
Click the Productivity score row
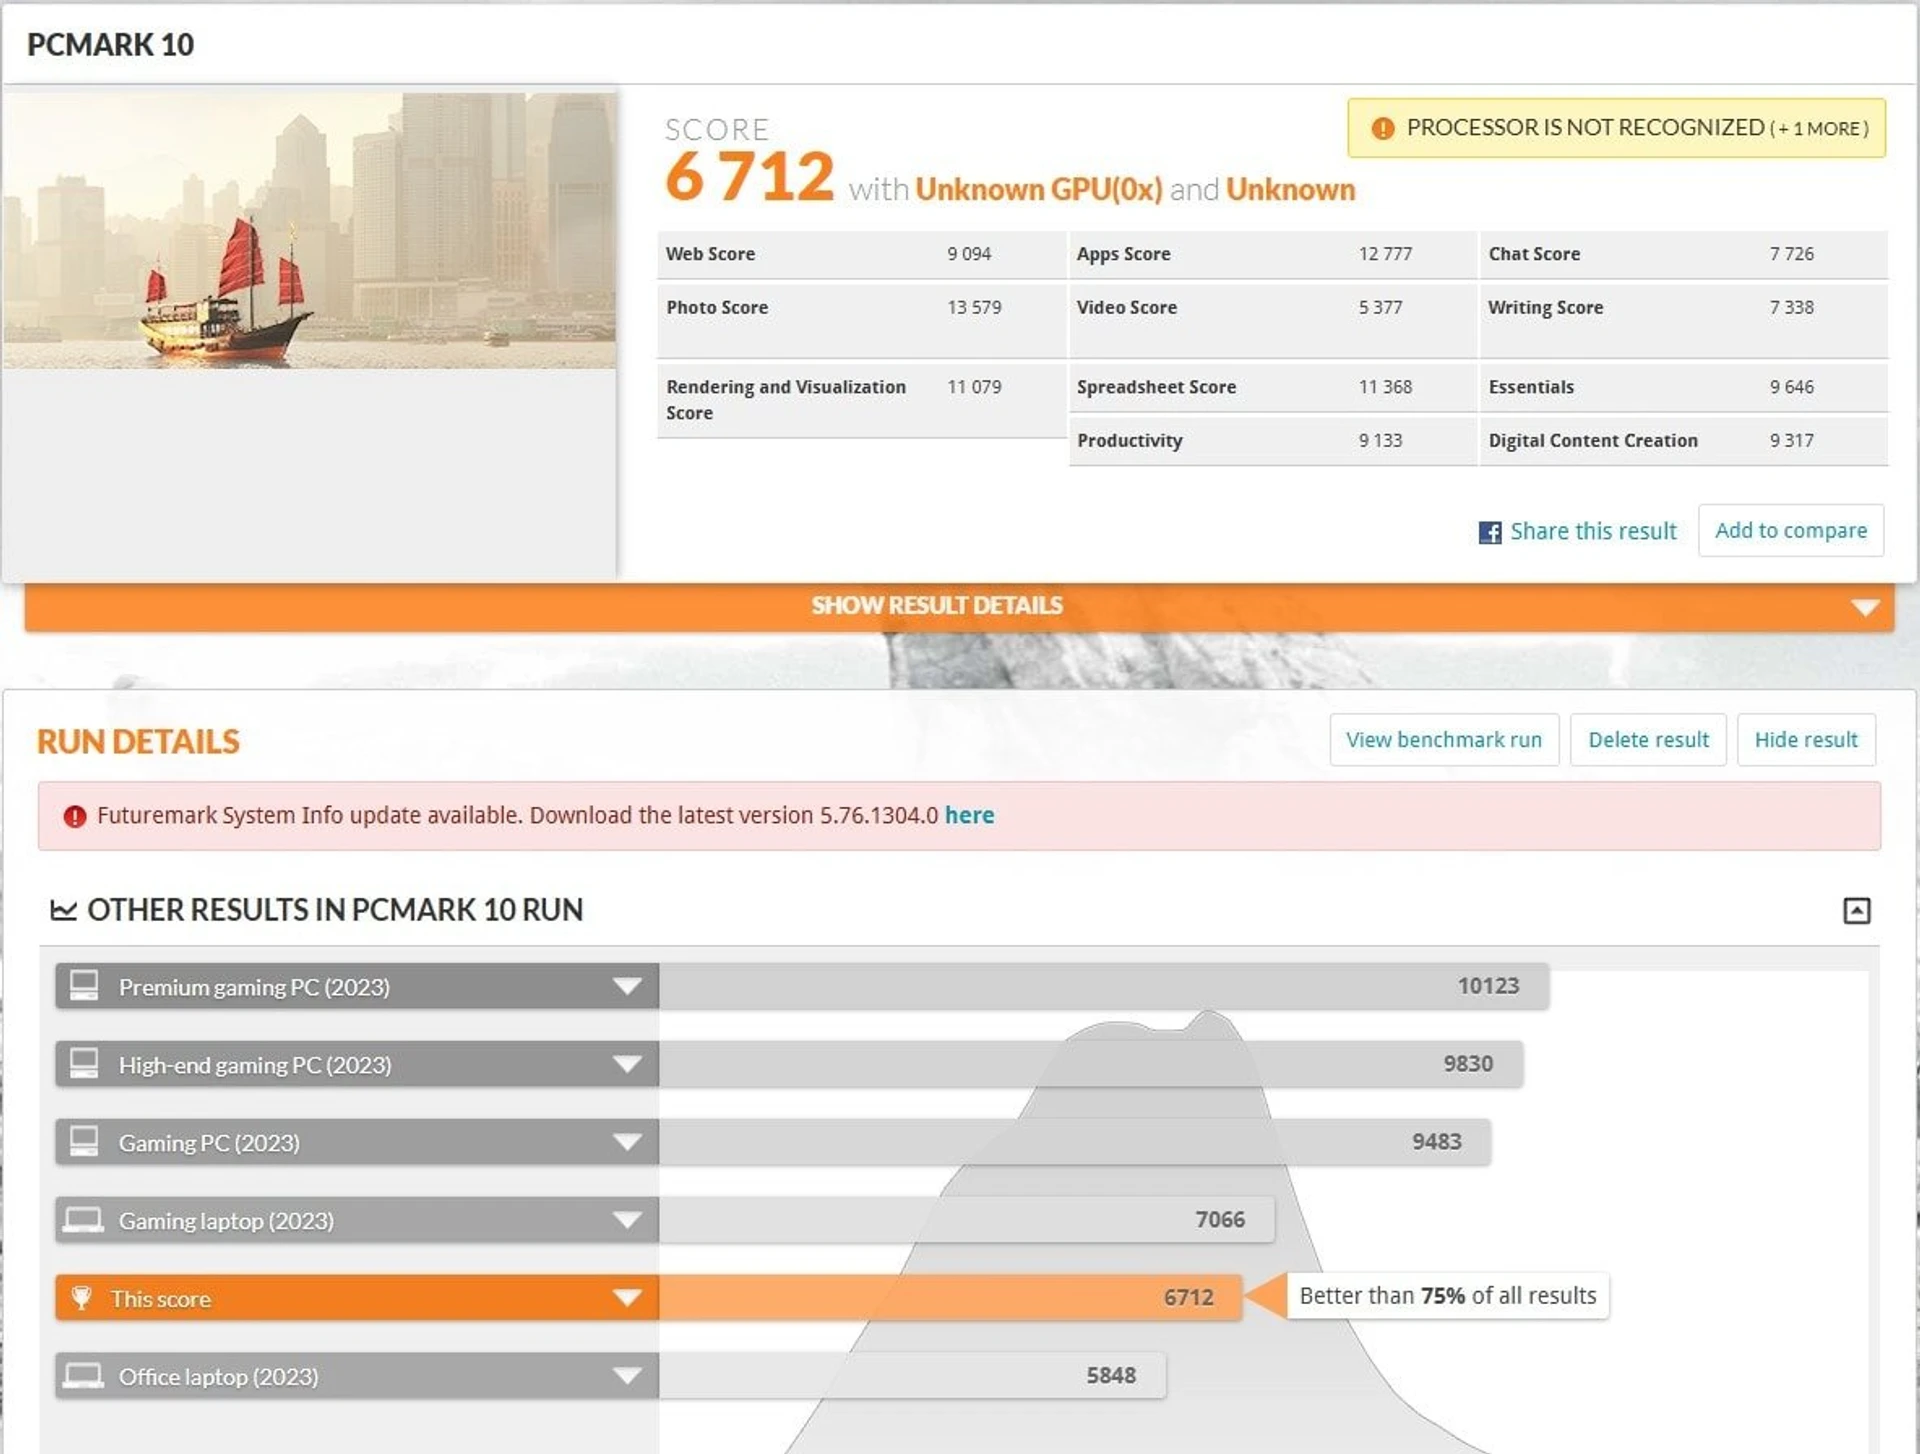point(1272,441)
